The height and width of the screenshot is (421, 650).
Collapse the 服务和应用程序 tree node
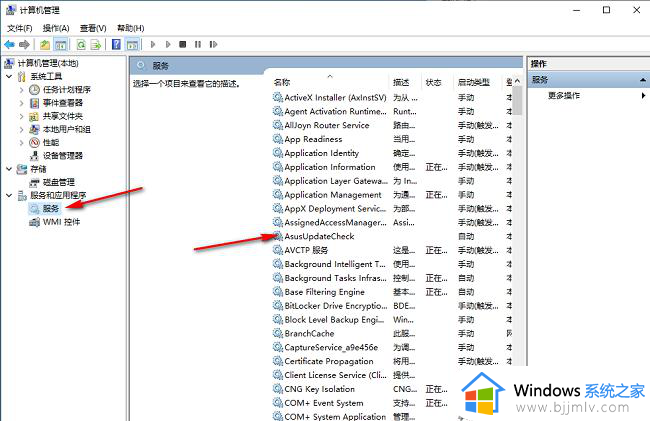9,195
